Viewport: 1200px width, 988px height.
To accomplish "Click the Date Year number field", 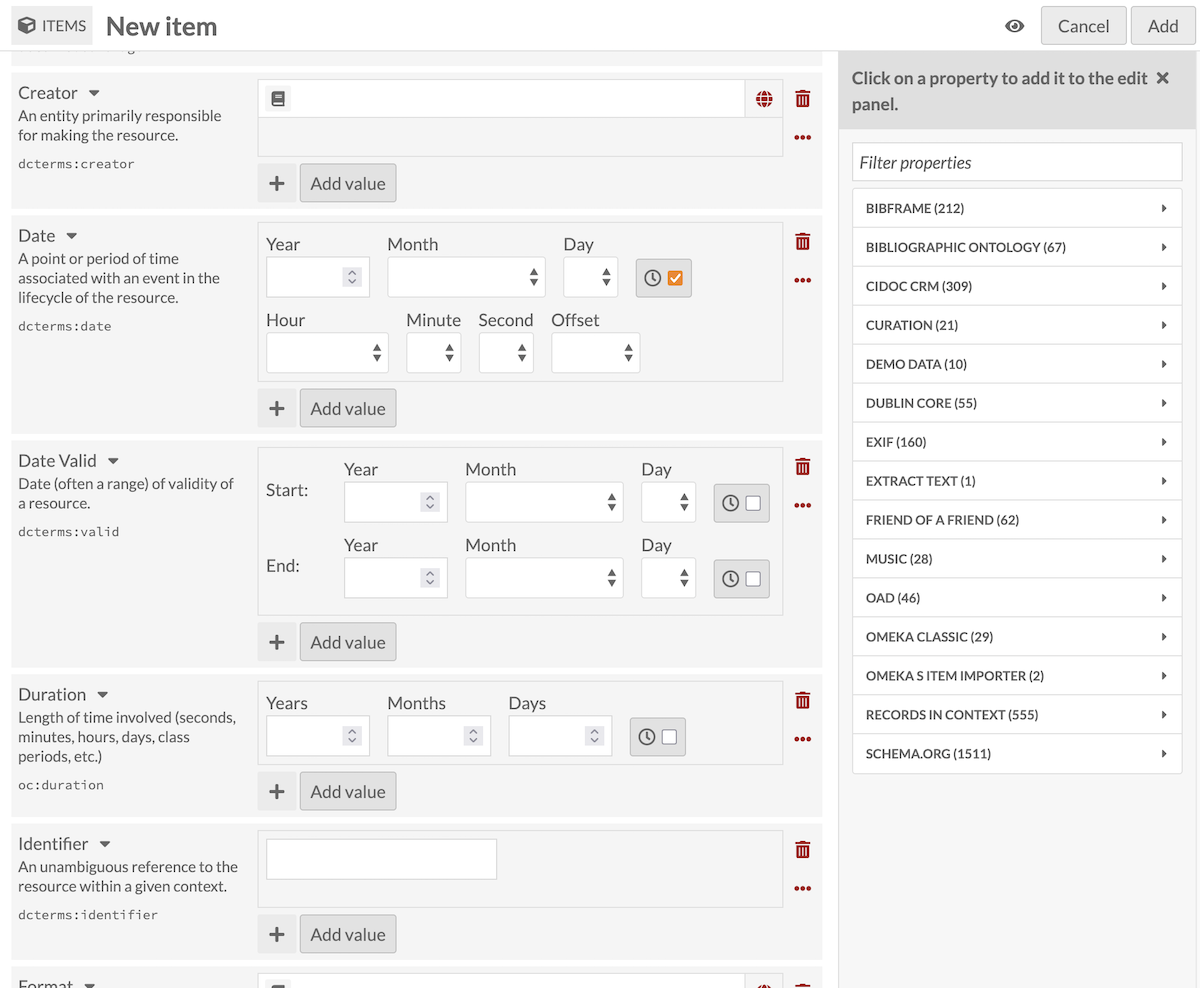I will 317,277.
